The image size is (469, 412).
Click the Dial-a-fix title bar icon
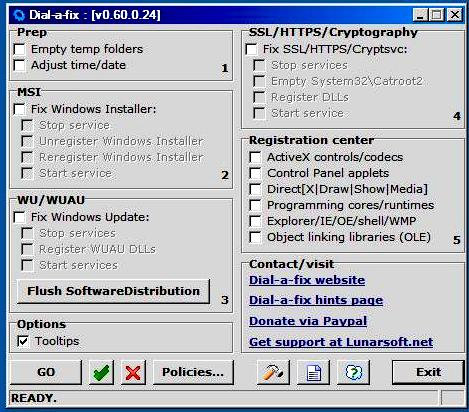click(19, 15)
